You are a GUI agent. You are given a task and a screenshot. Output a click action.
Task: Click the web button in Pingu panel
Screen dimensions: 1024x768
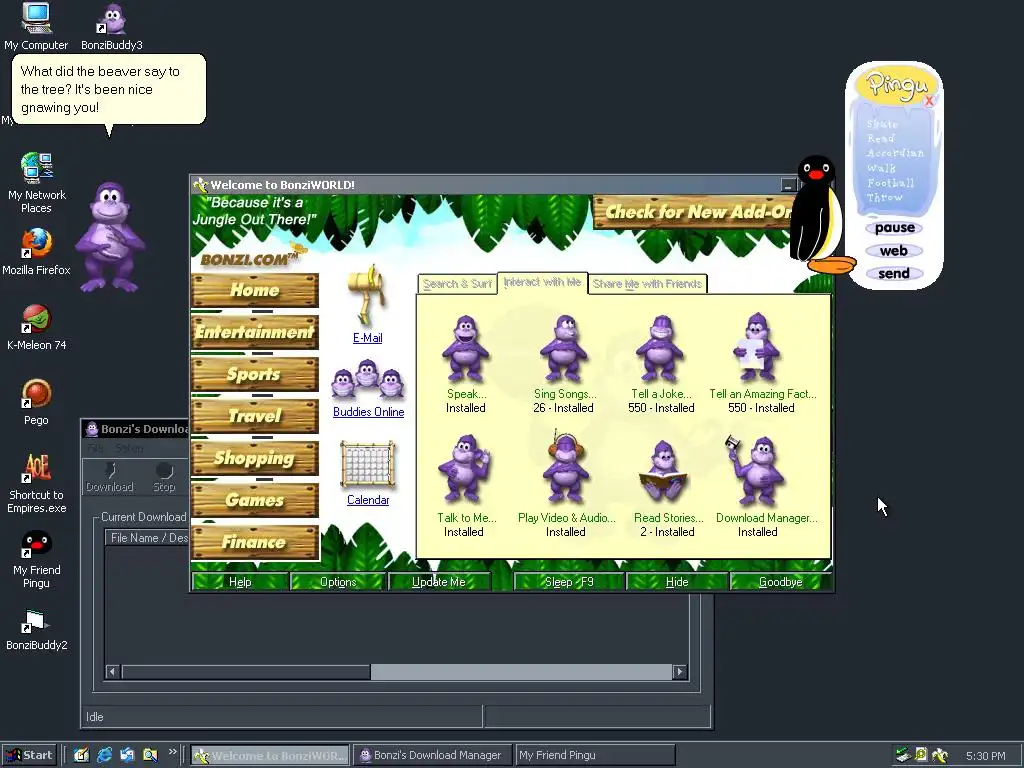coord(893,251)
